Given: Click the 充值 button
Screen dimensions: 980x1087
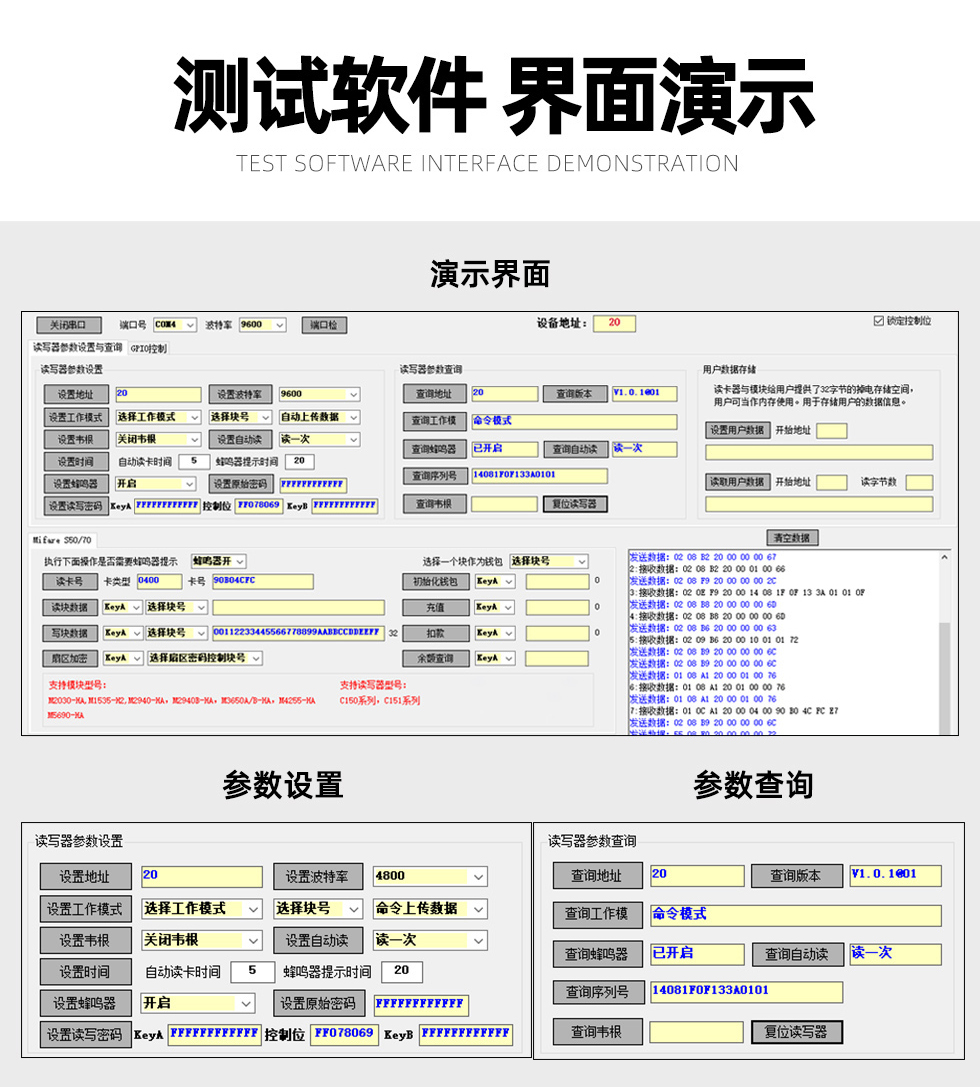Looking at the screenshot, I should coord(435,608).
